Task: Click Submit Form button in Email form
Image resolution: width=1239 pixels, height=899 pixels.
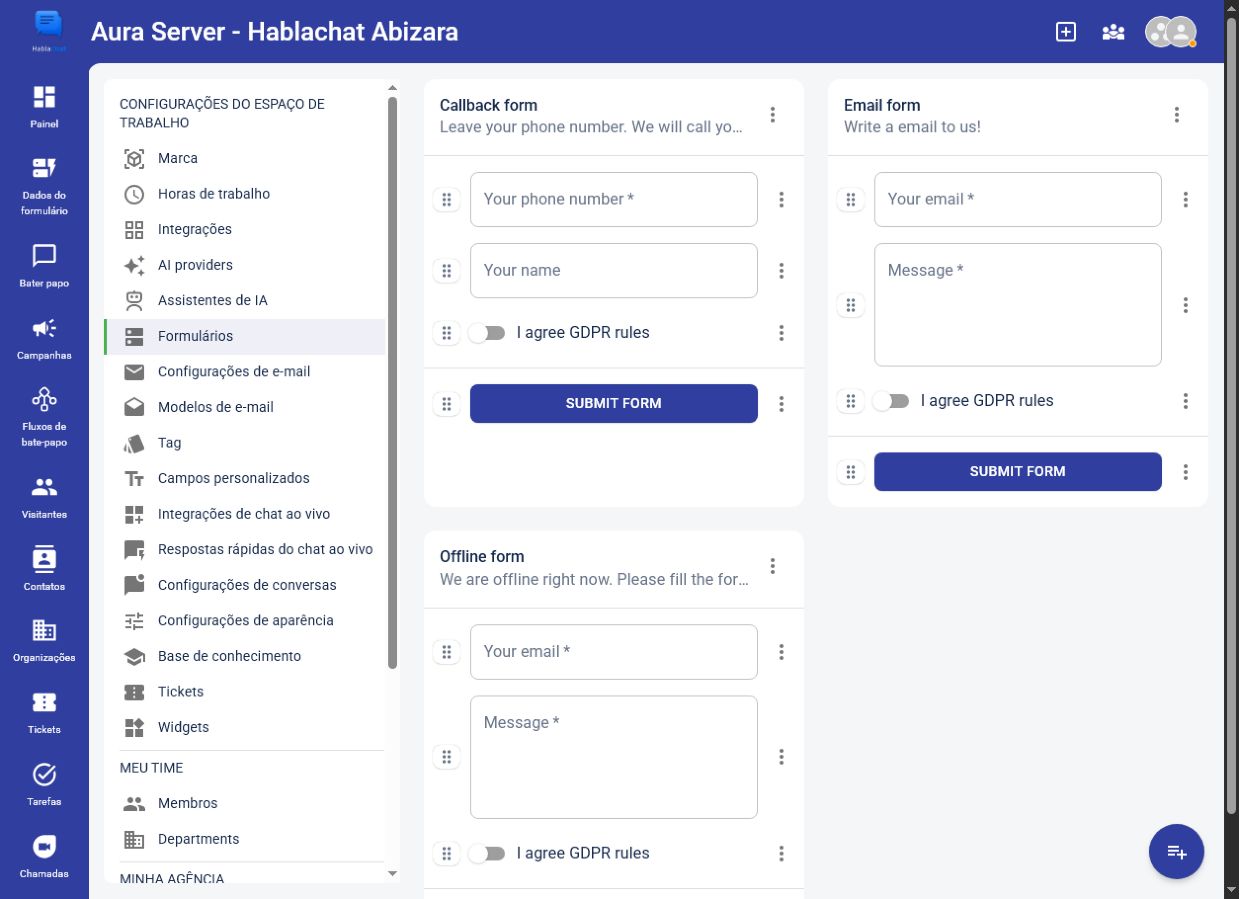Action: click(1018, 472)
